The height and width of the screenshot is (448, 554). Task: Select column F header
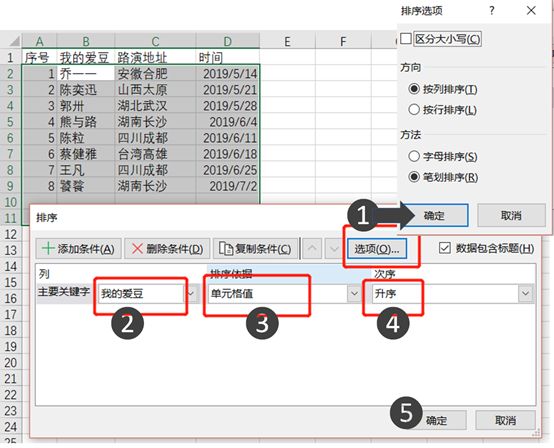(x=343, y=42)
